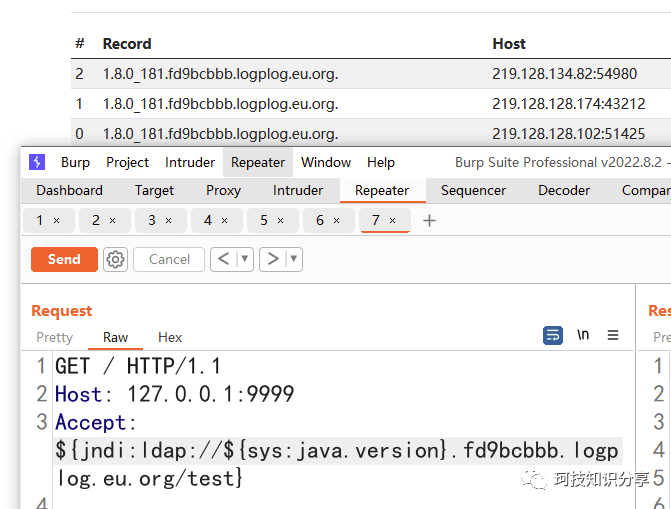
Task: Switch to the Proxy tab
Action: tap(223, 191)
